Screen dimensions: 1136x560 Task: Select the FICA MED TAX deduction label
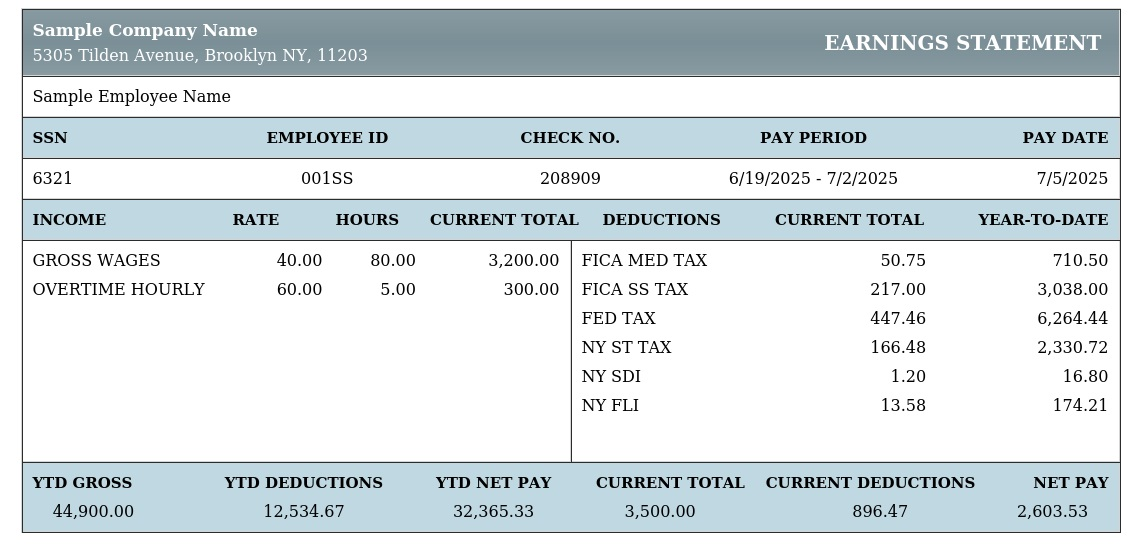tap(644, 261)
